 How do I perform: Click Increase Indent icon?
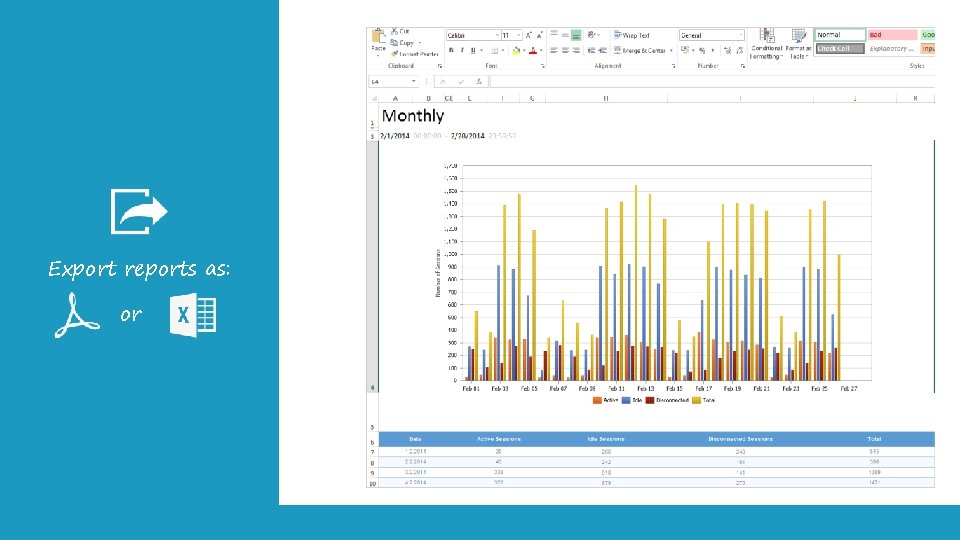pos(602,50)
